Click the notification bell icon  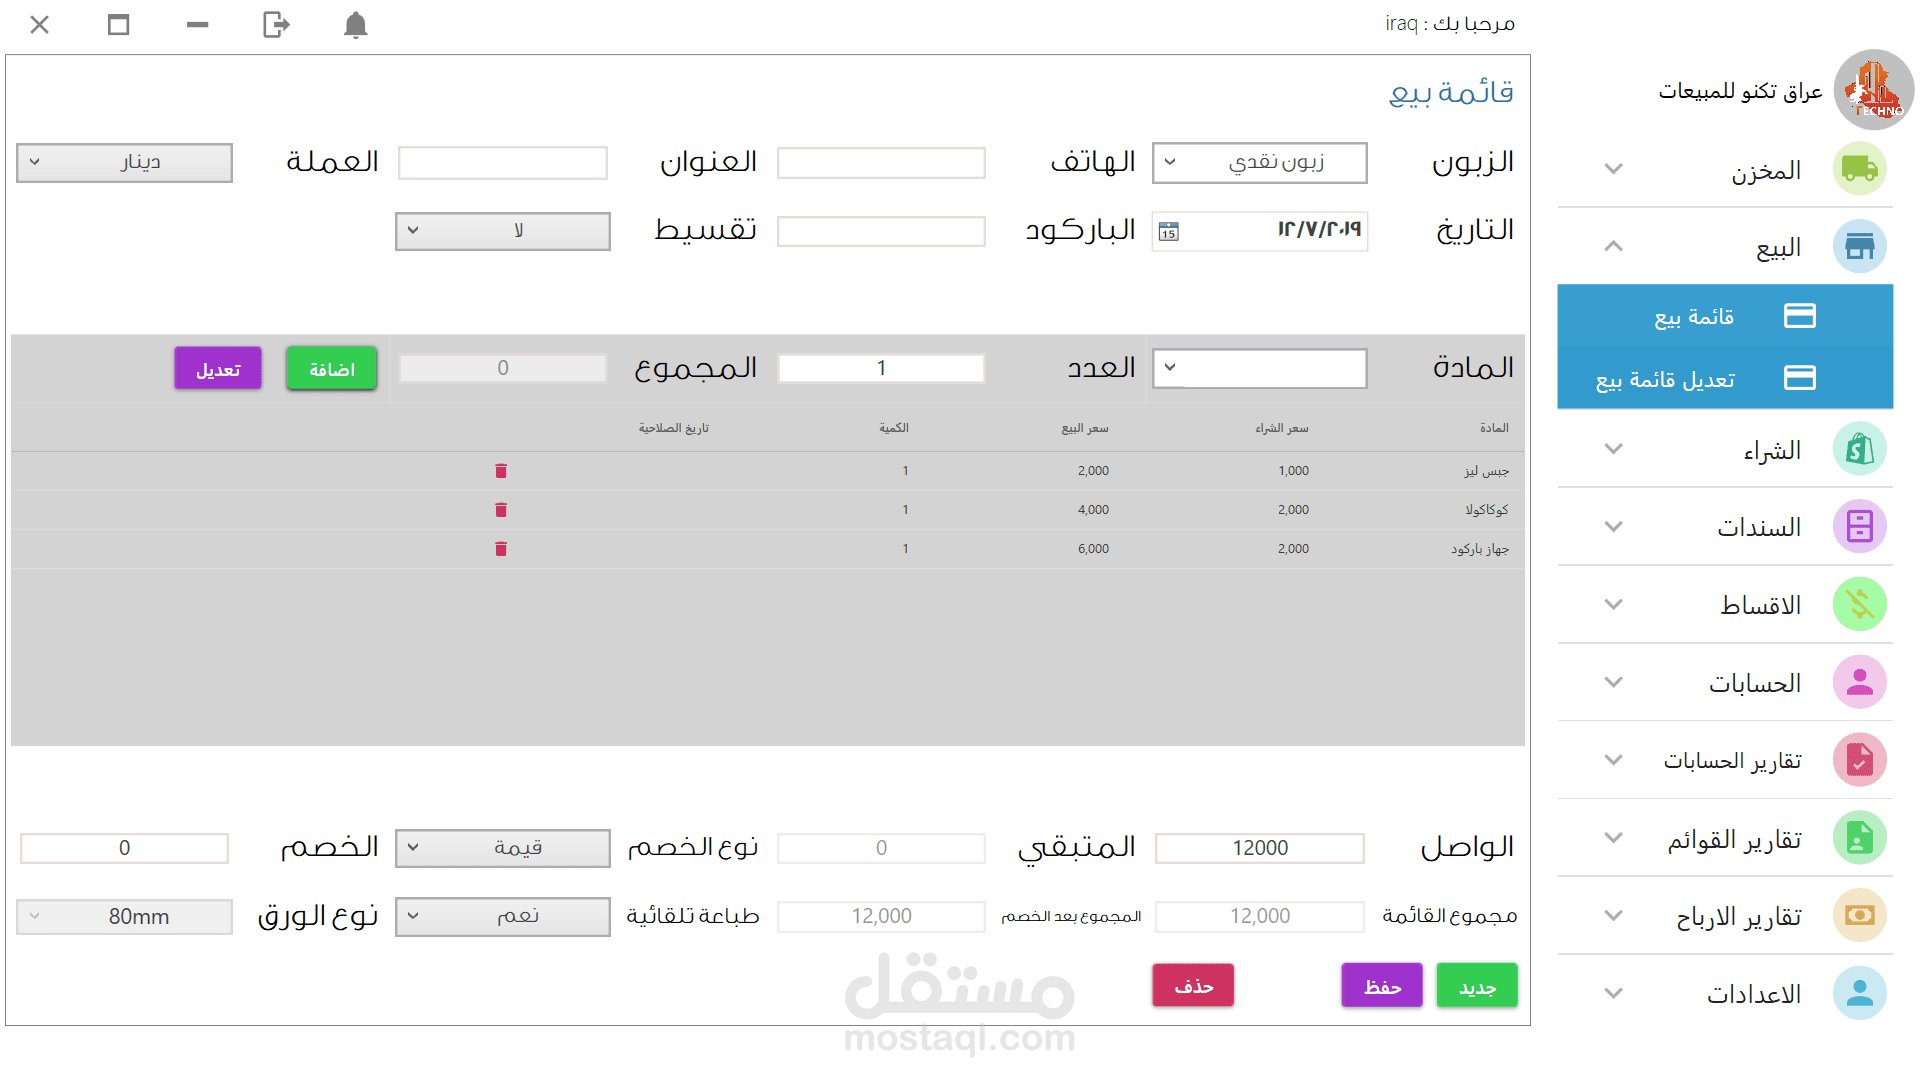tap(355, 25)
